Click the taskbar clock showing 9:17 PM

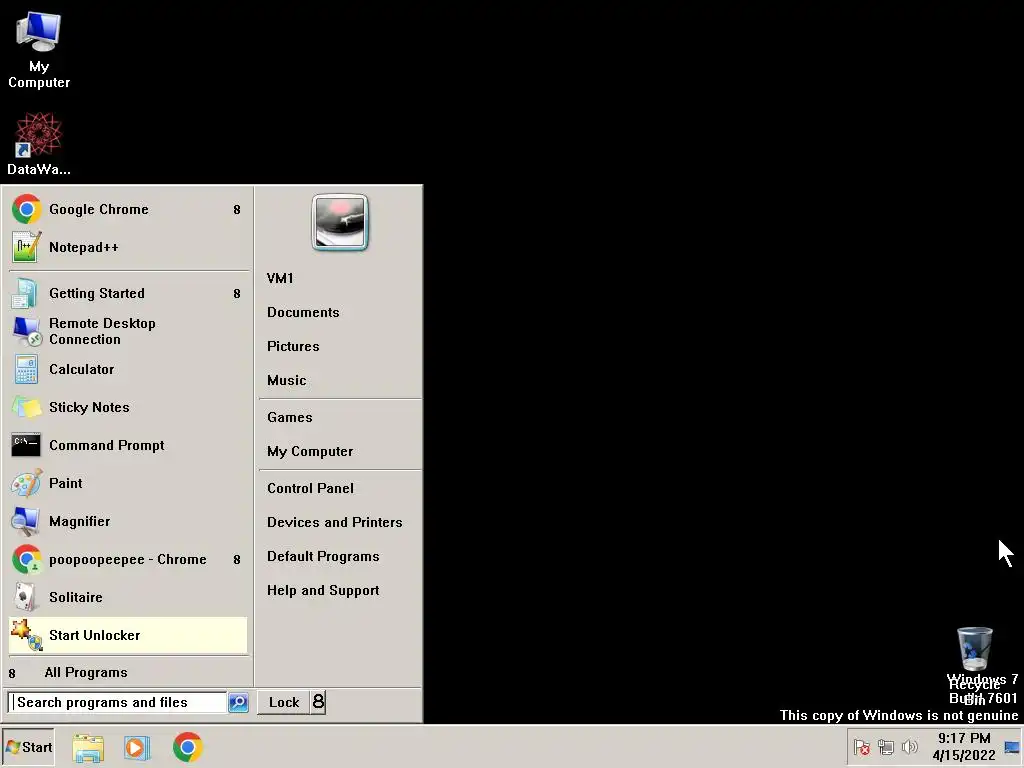click(x=964, y=747)
